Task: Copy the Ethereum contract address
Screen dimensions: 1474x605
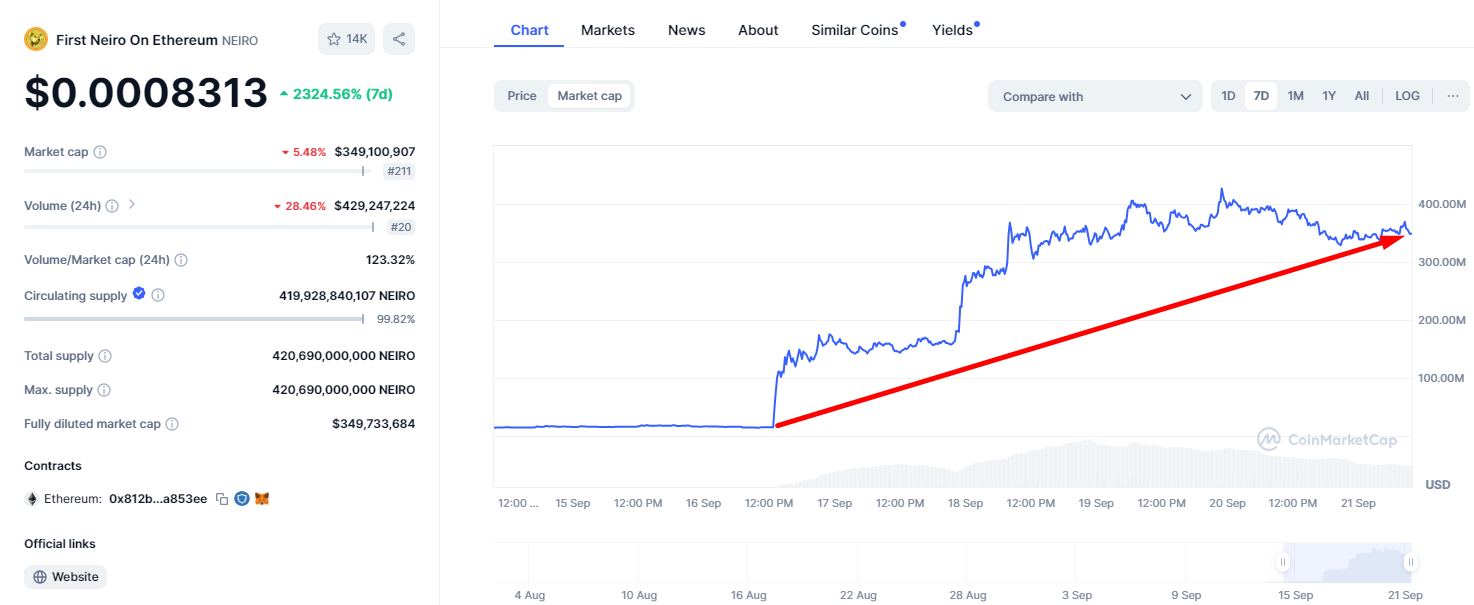Action: point(221,498)
